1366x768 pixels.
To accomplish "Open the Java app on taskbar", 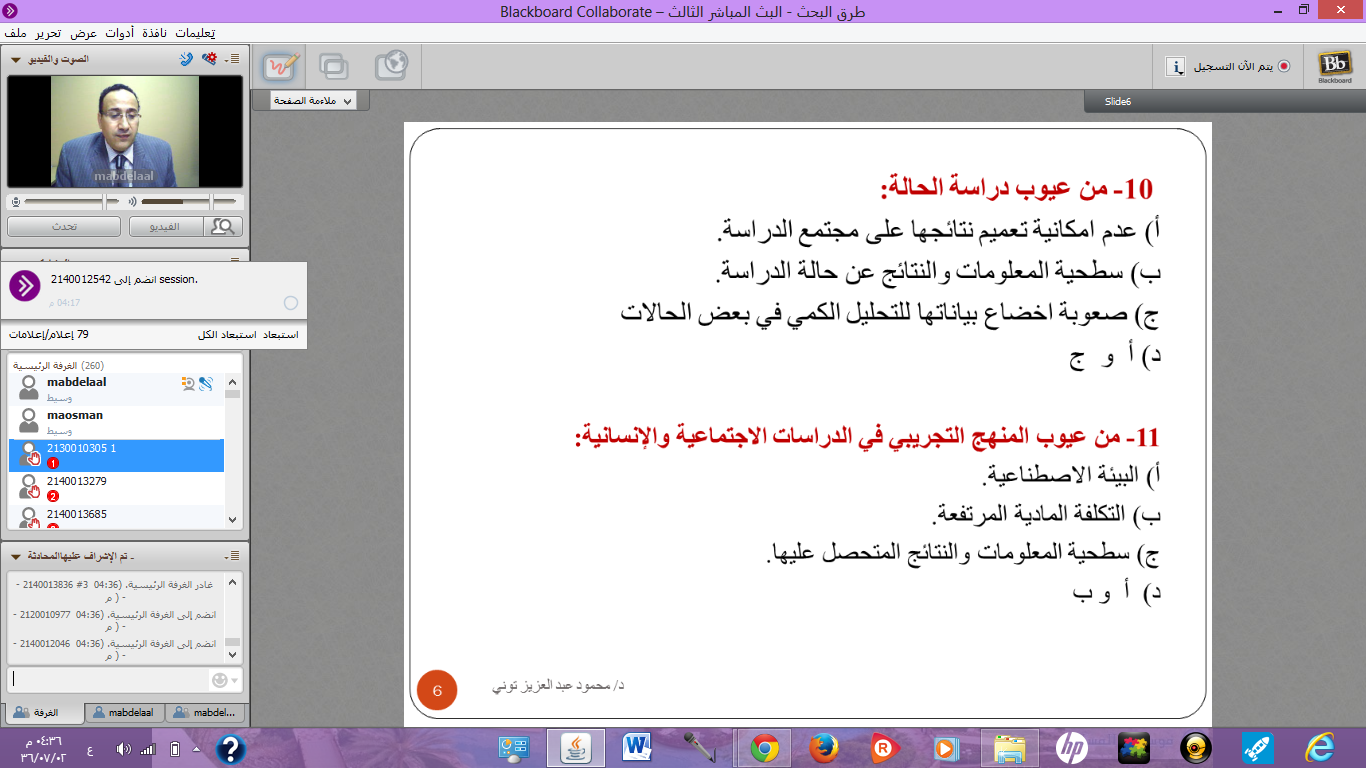I will (x=575, y=748).
